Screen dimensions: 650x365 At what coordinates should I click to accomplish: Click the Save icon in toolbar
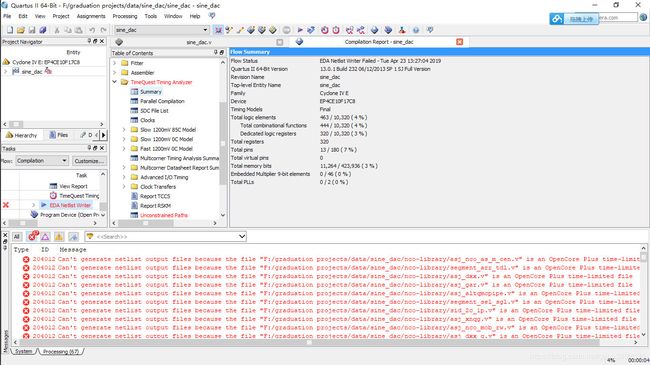point(32,30)
